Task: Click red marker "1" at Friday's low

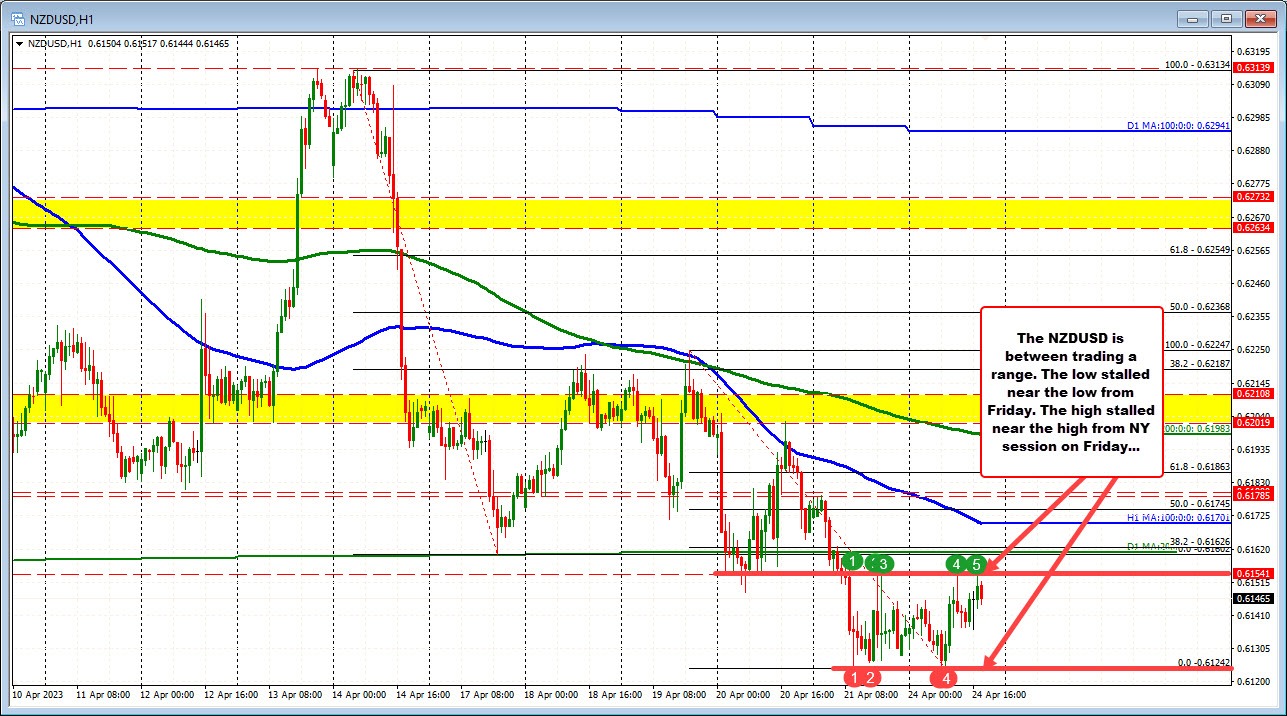Action: 855,677
